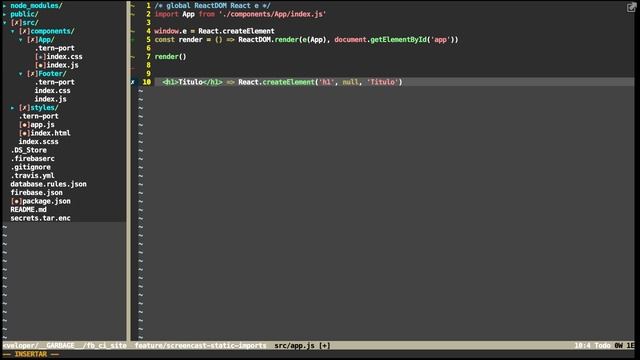
Task: Open the database.rules.json file
Action: (49, 184)
